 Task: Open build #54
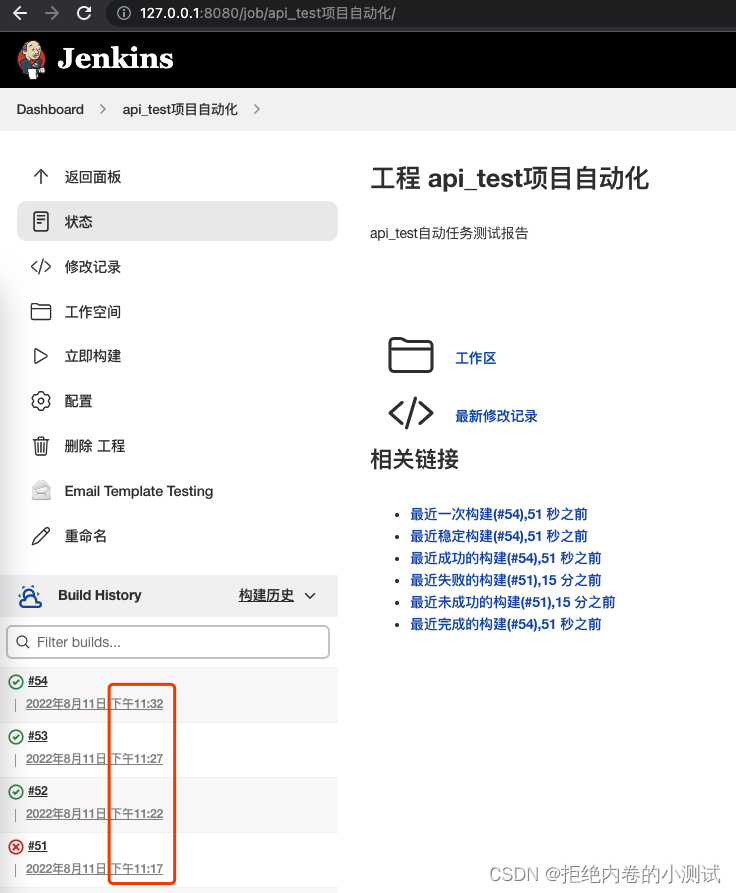(x=38, y=681)
